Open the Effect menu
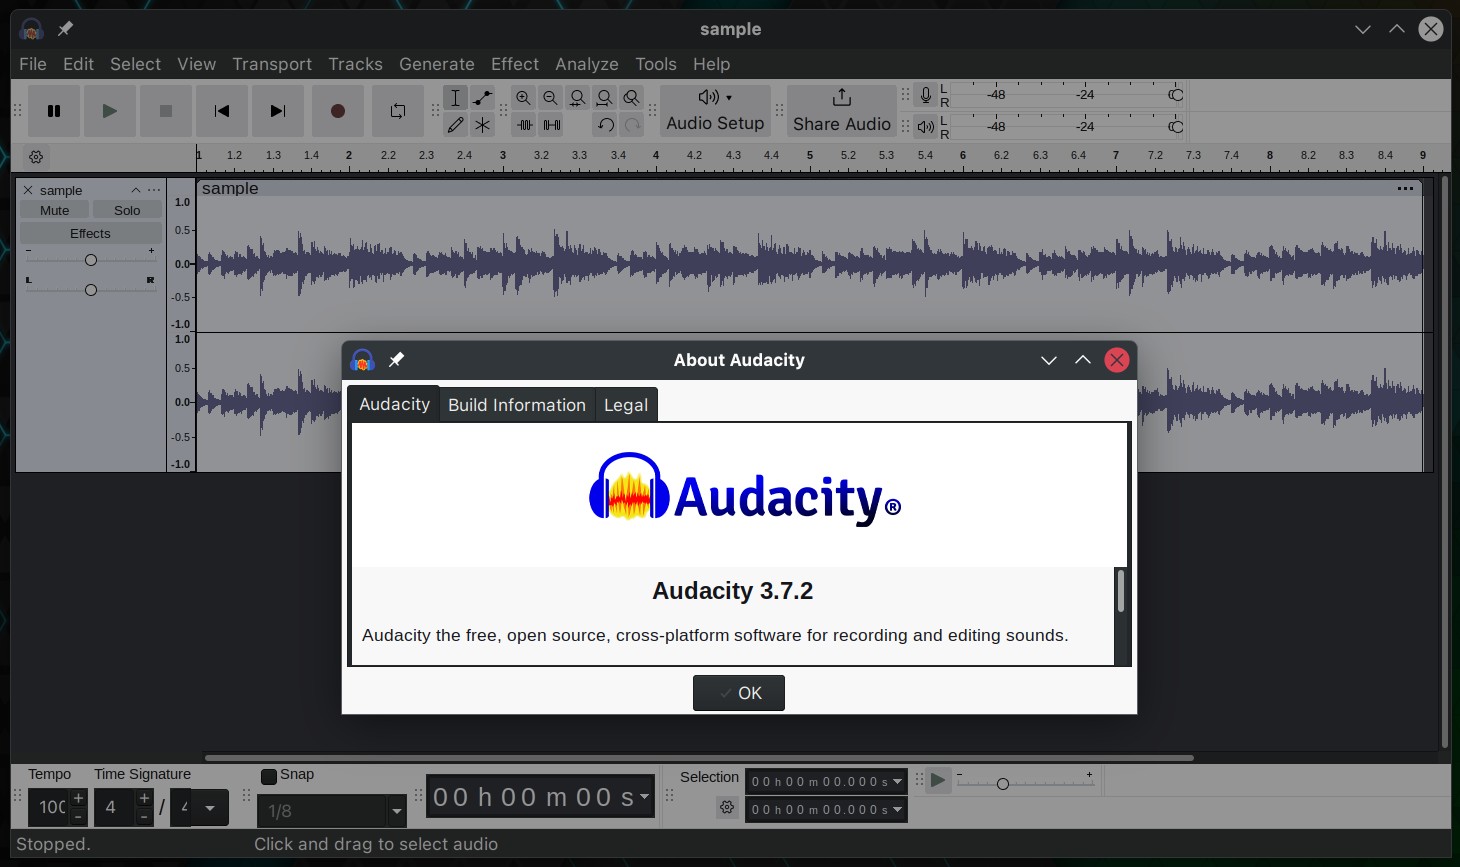 (x=515, y=64)
